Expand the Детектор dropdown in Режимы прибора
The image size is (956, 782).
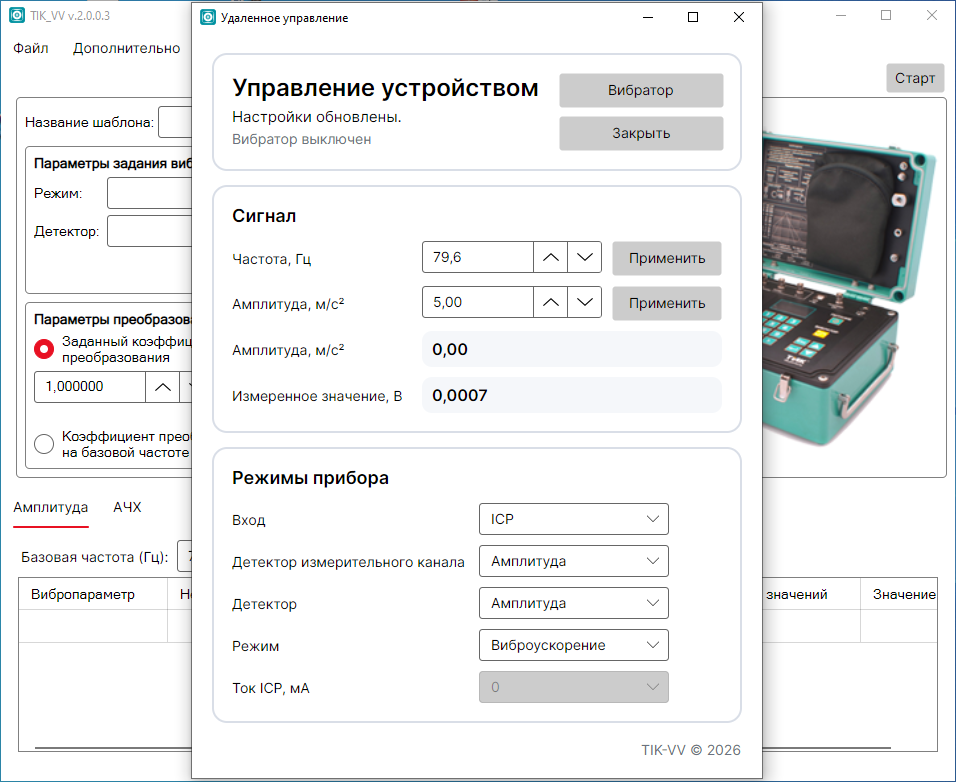[x=574, y=603]
